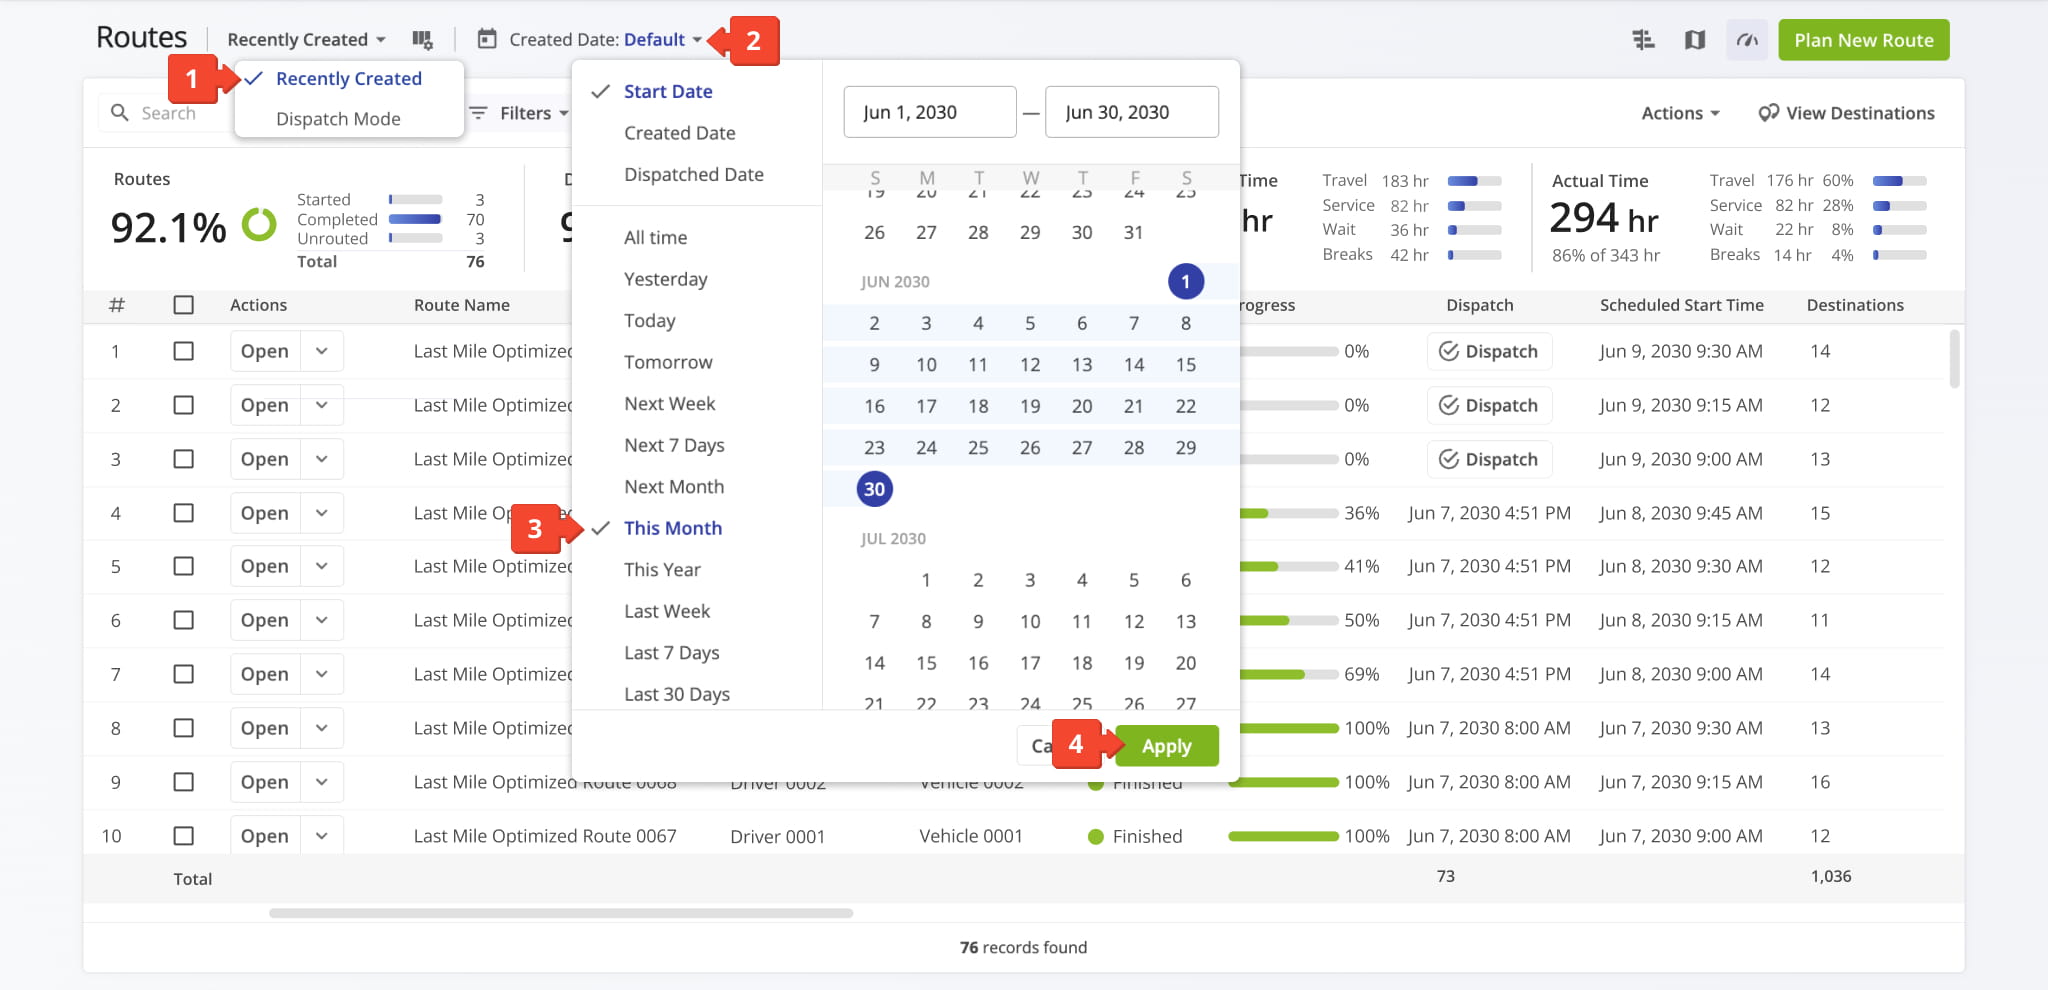The height and width of the screenshot is (990, 2048).
Task: Choose Dispatch Mode from the view menu
Action: click(x=338, y=119)
